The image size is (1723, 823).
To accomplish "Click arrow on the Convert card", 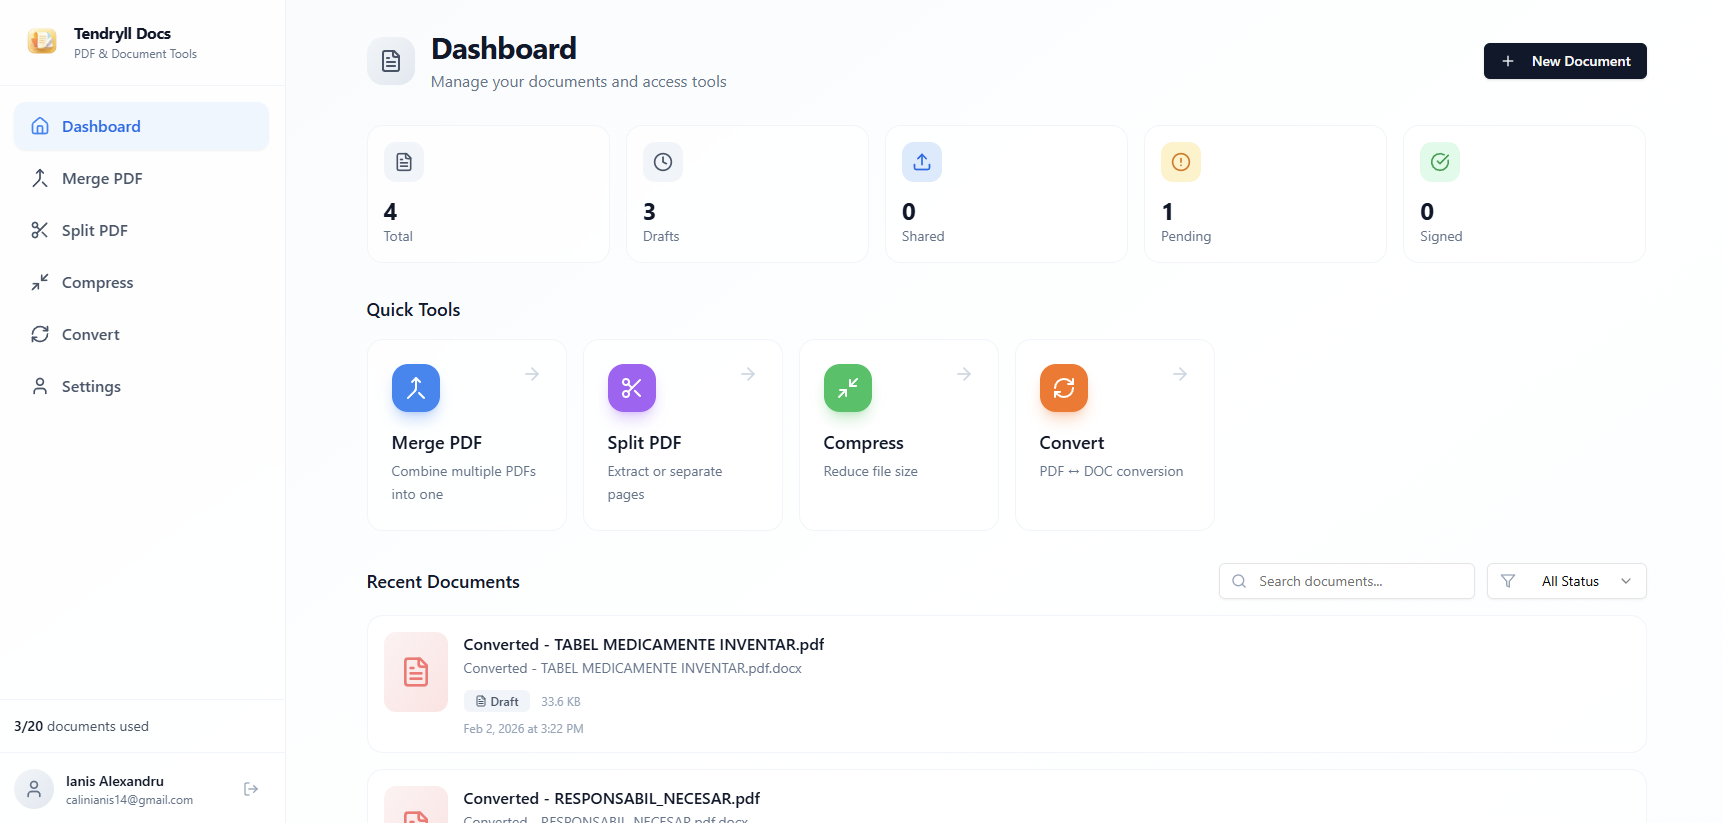I will point(1180,374).
